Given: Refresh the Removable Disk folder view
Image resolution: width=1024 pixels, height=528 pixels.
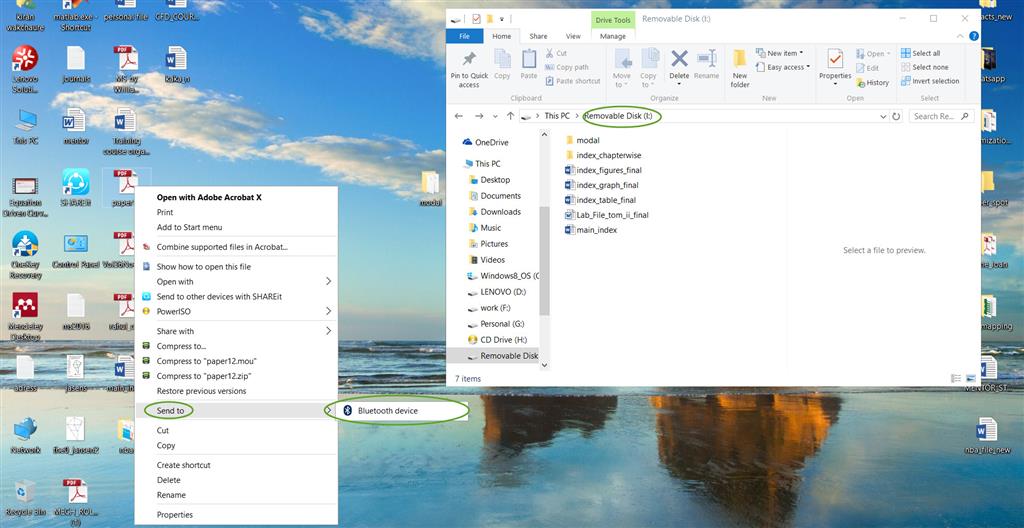Looking at the screenshot, I should coord(896,116).
